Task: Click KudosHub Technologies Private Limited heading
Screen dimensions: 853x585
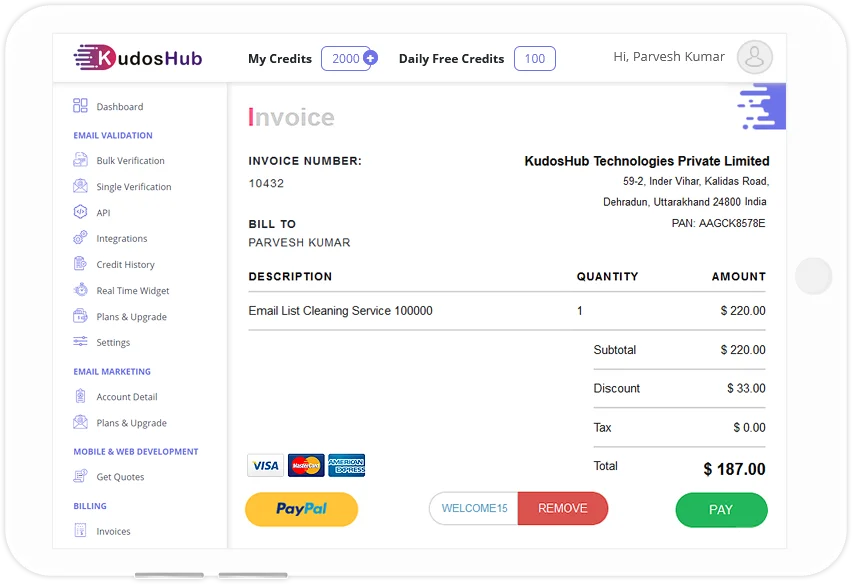Action: point(647,161)
